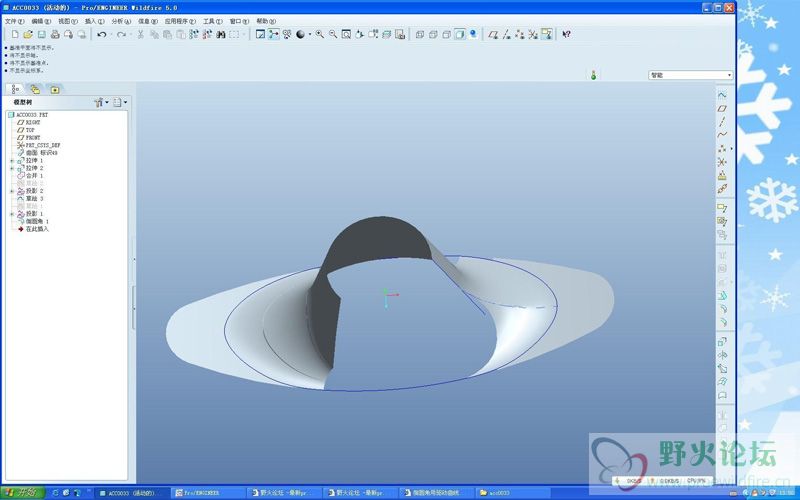Toggle datum axes display
The image size is (800, 500).
point(507,34)
